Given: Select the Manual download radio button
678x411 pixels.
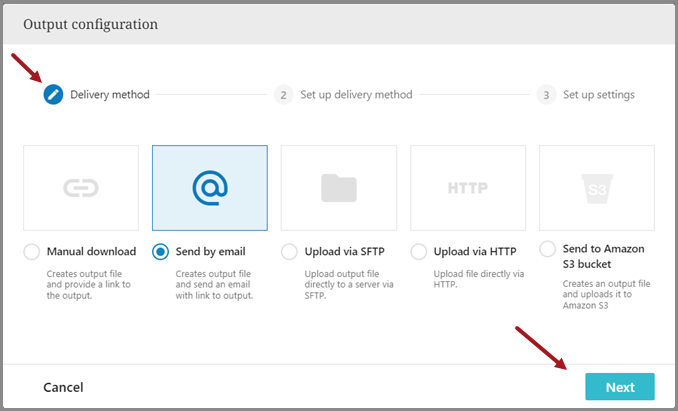Looking at the screenshot, I should click(x=32, y=252).
